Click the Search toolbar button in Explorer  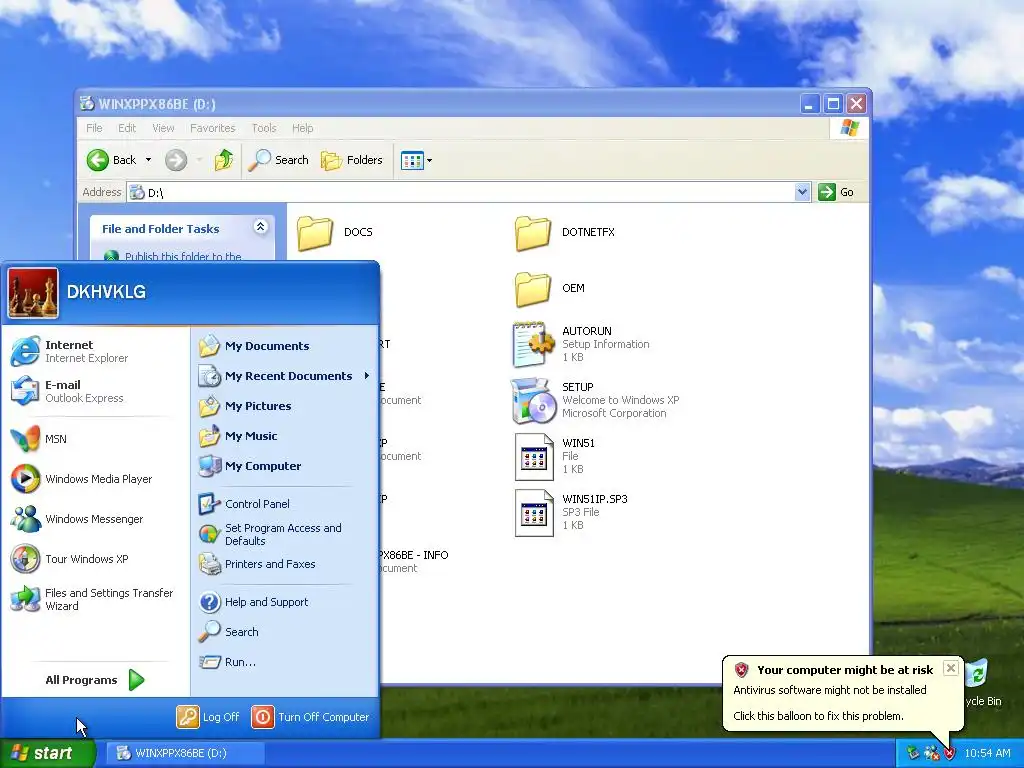point(278,160)
